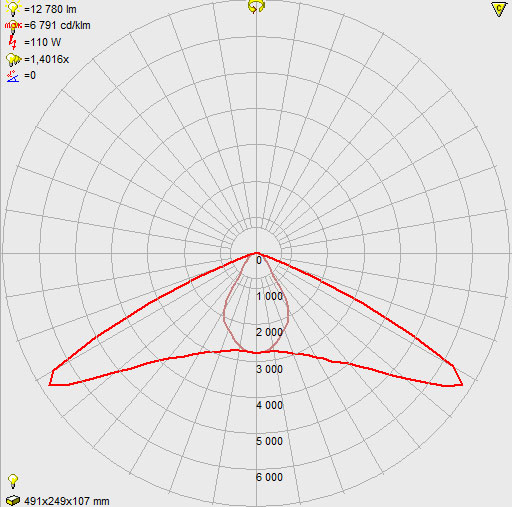Screen dimensions: 512x507
Task: Click the yellow C-plane triangle icon
Action: click(499, 9)
